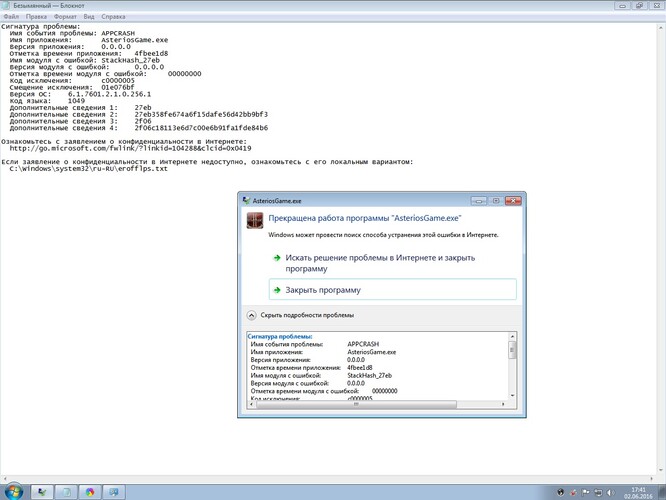Click the 'Прекращена работа программы' heading
Screen dimensions: 666x500
tap(365, 218)
